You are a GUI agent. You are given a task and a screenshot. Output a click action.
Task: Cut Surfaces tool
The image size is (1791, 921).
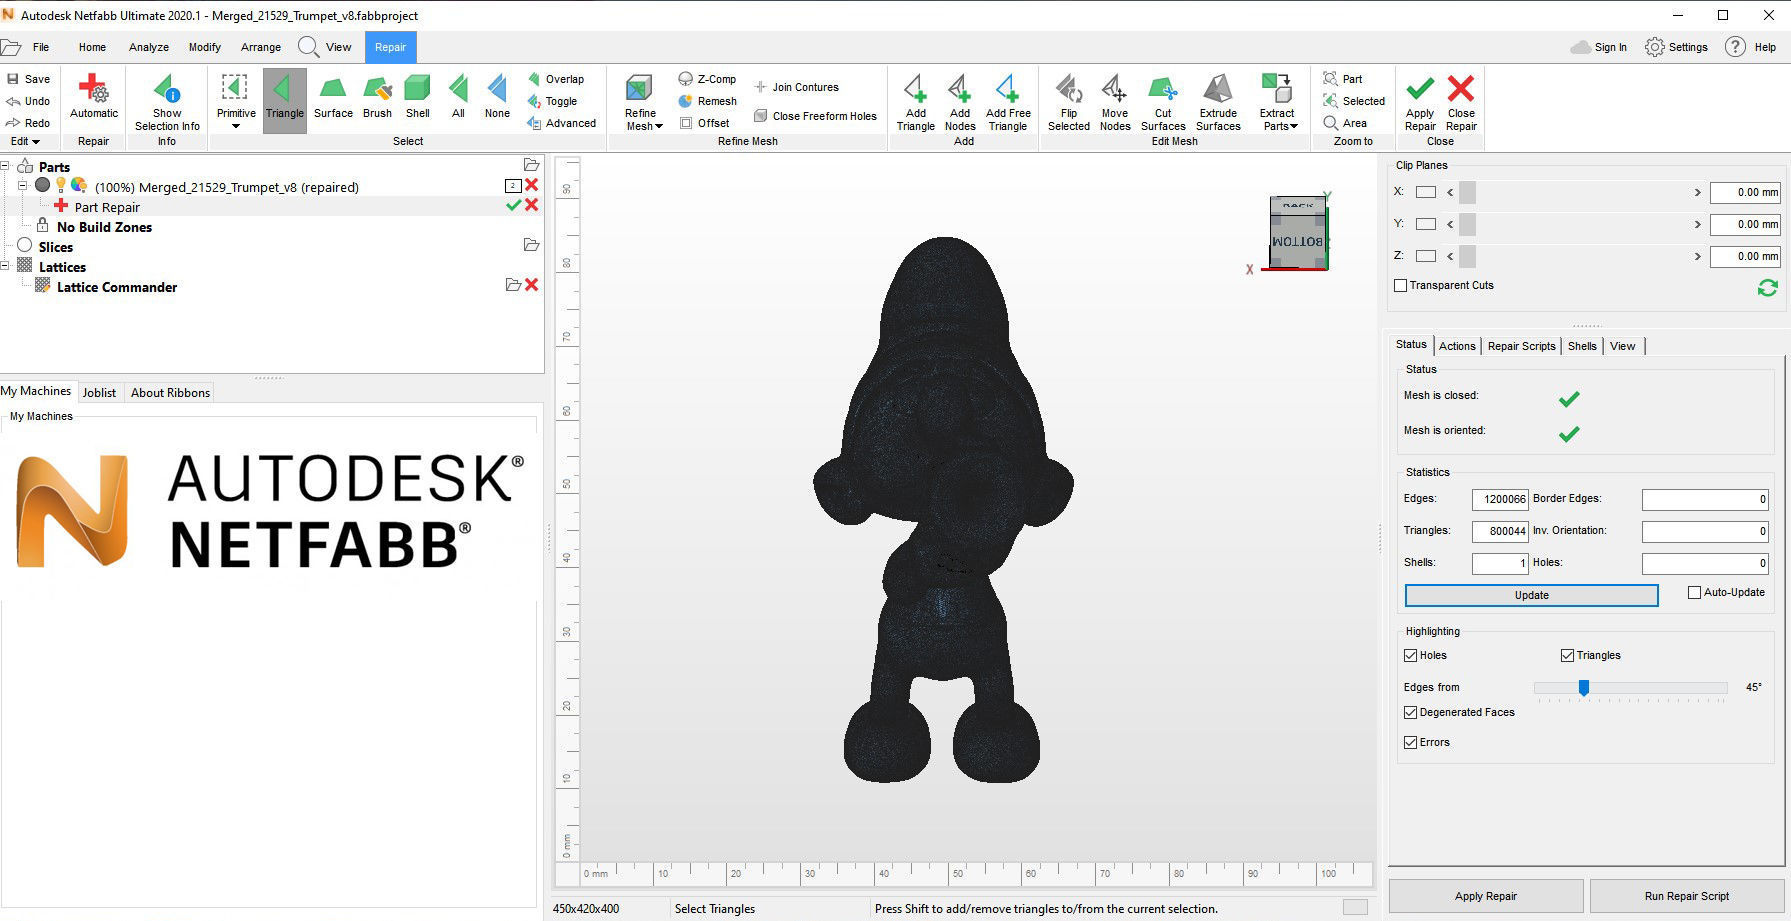click(x=1163, y=103)
